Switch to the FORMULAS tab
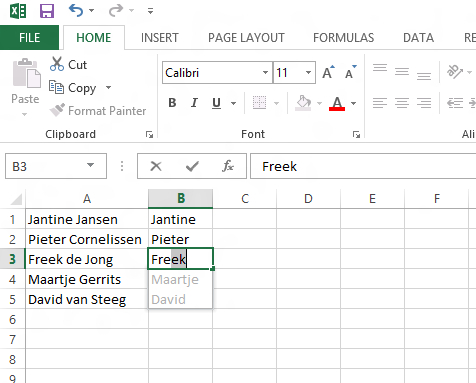The image size is (476, 383). tap(343, 38)
